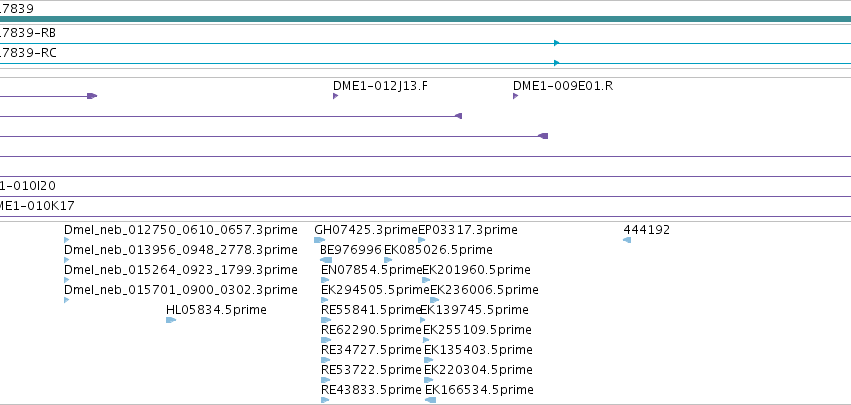
Task: Click the RE34727.5prime EST glyph
Action: point(326,360)
